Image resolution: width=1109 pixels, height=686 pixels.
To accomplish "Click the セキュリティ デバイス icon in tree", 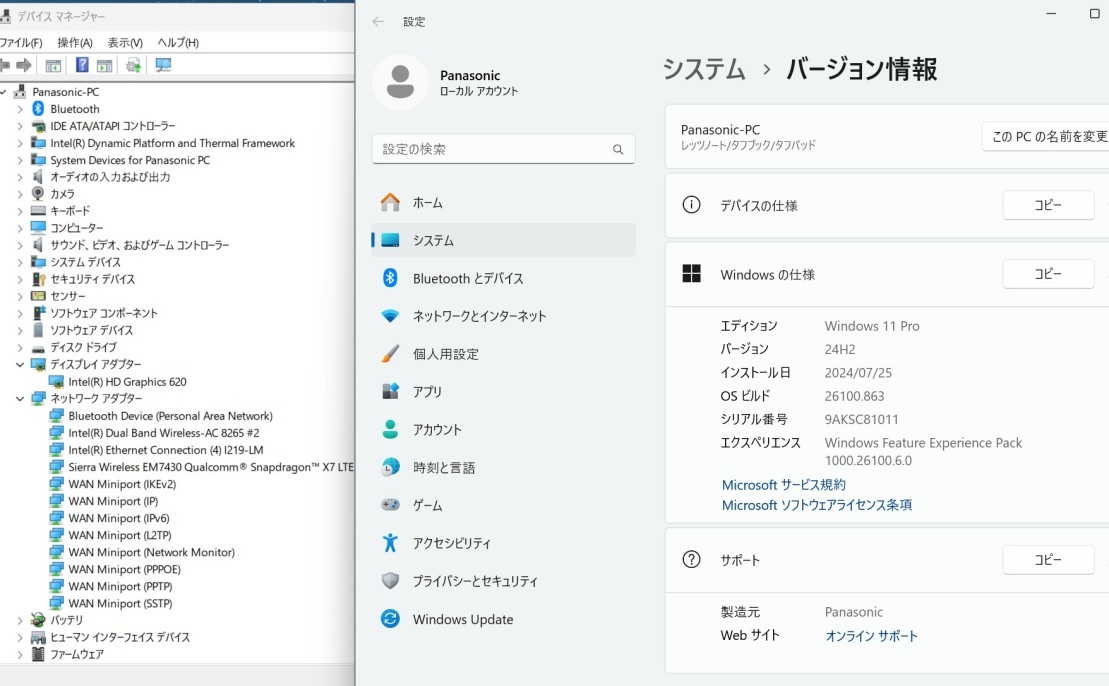I will [38, 279].
